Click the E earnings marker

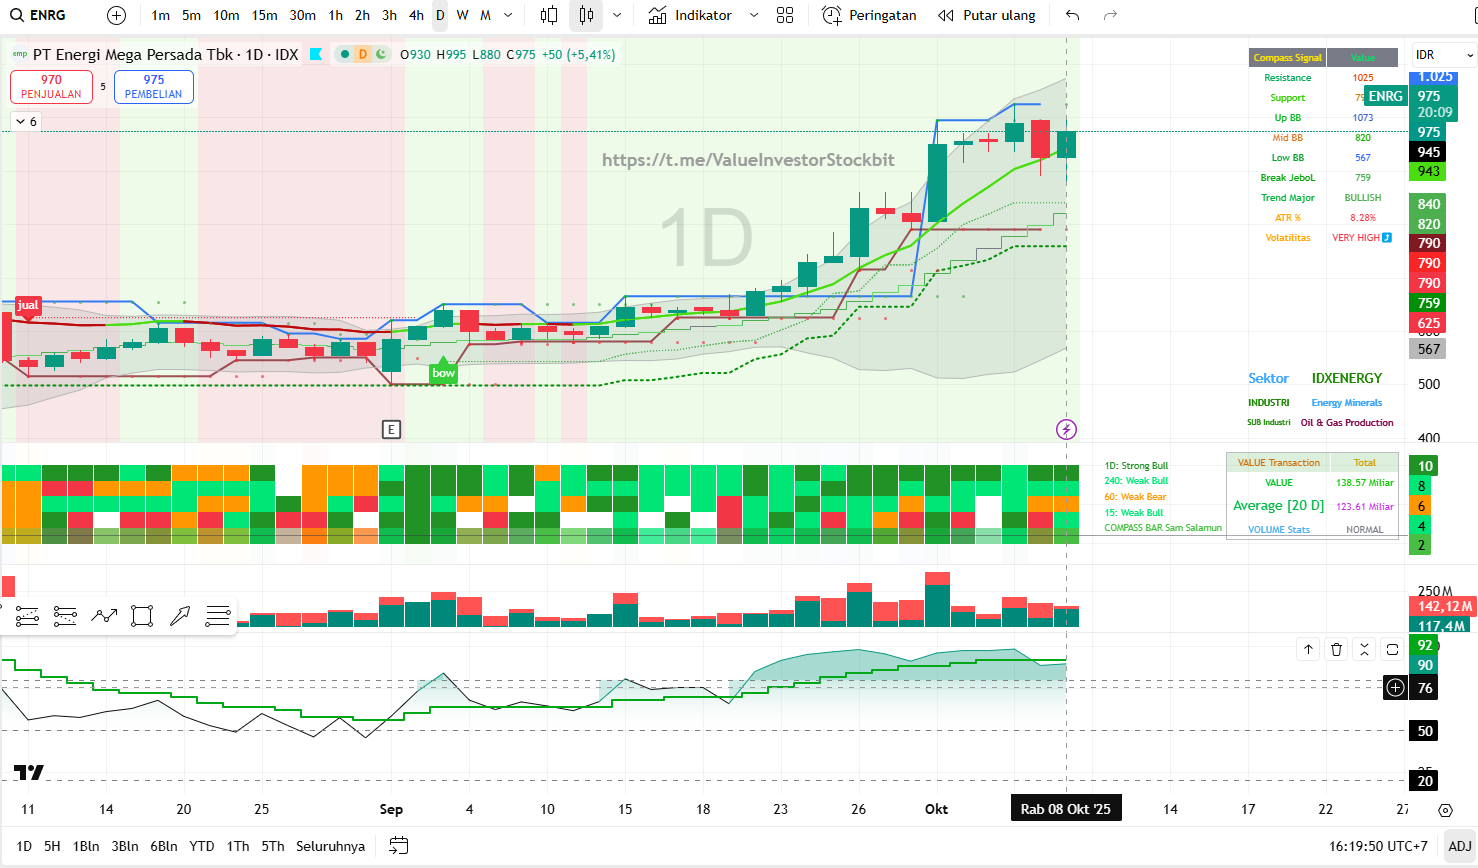coord(391,429)
